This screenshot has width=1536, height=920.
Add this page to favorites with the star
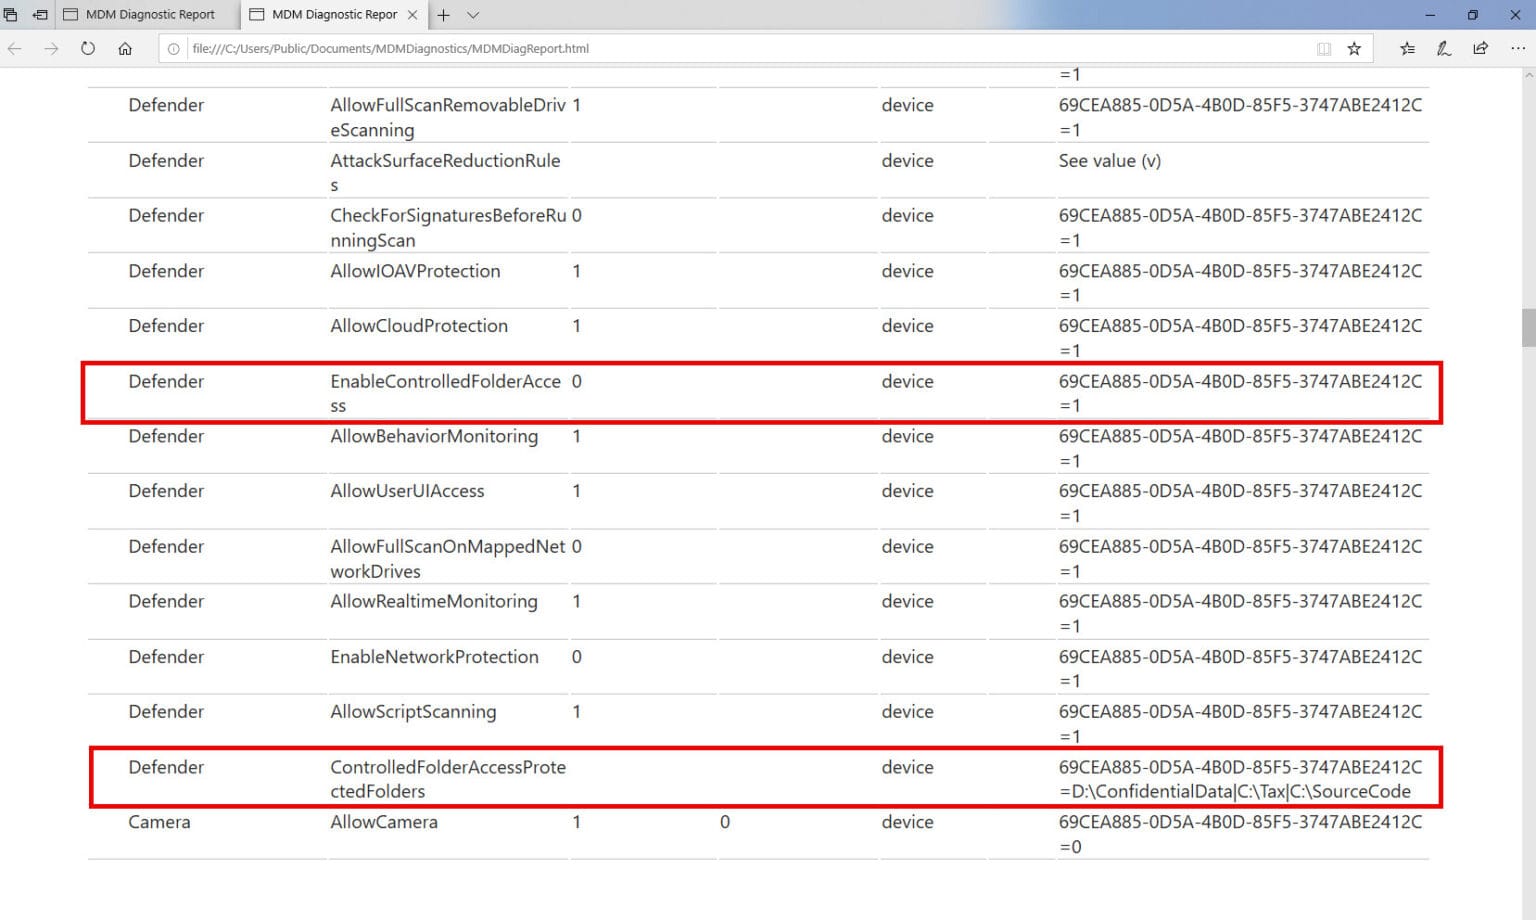pos(1354,48)
